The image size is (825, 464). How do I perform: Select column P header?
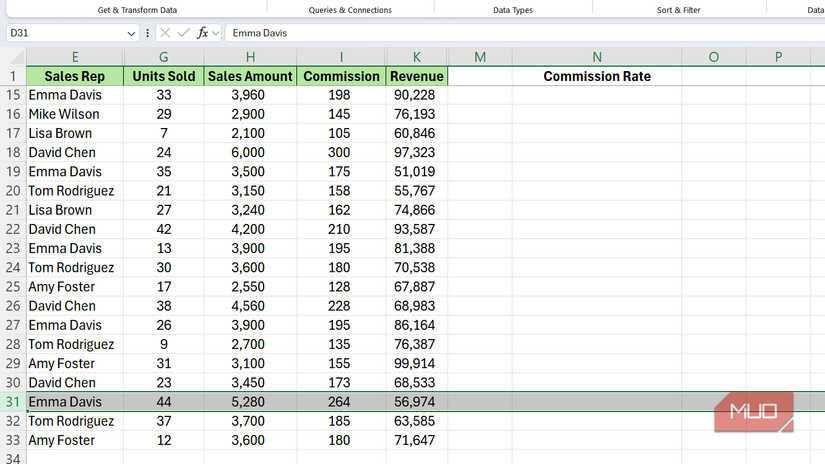coord(778,57)
